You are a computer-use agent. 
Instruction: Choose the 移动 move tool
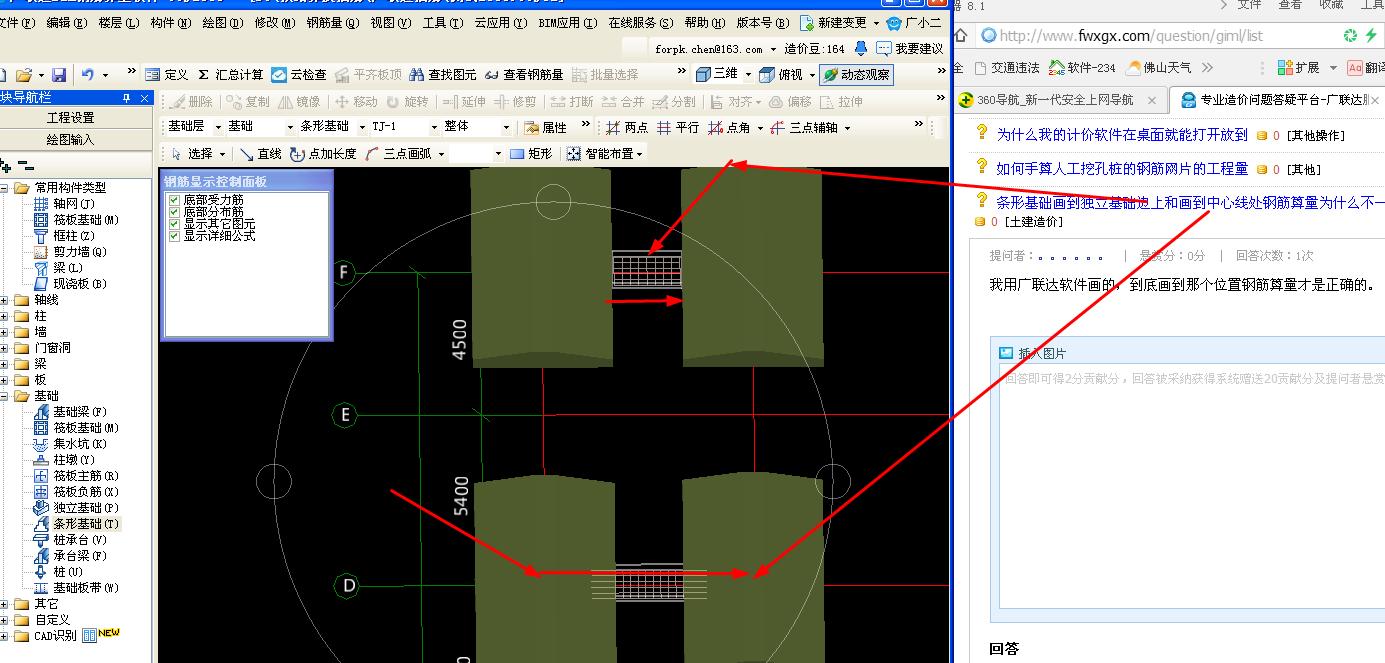tap(357, 102)
